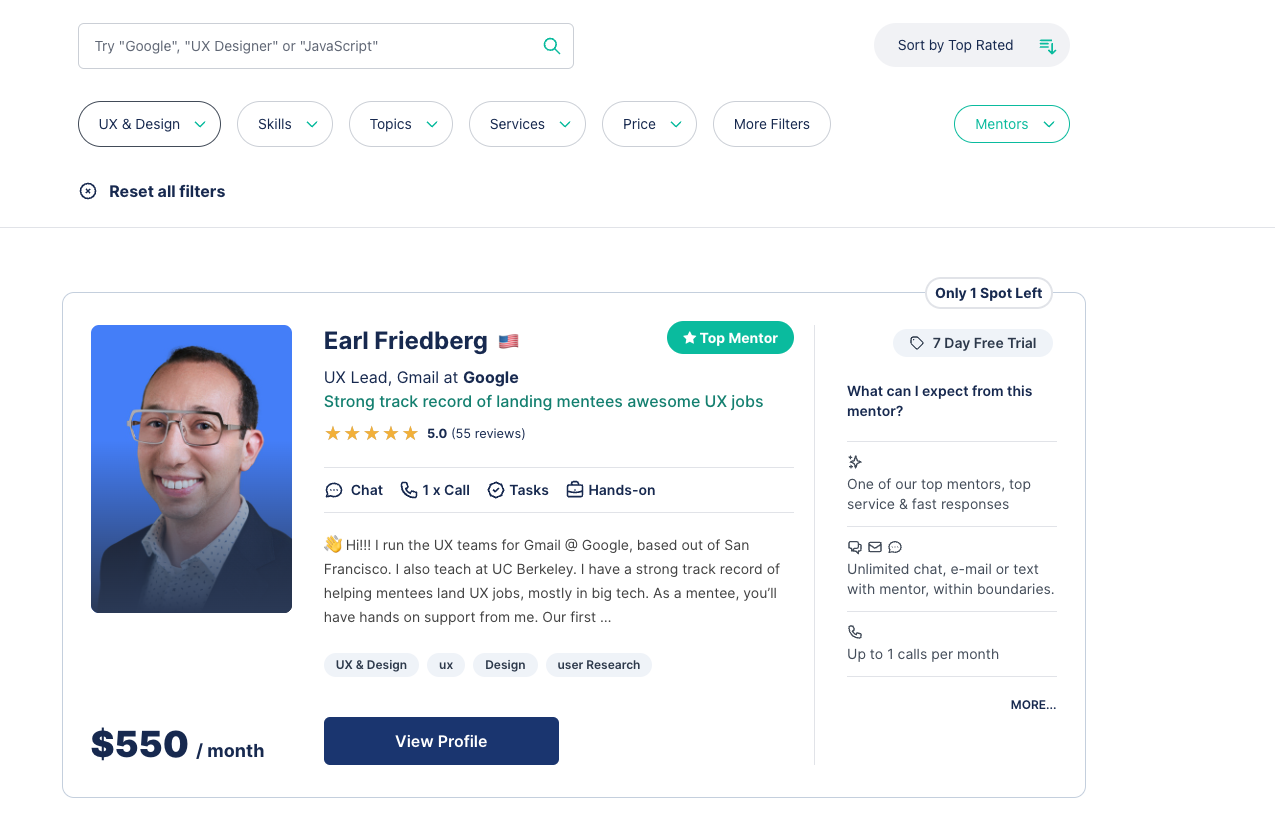Toggle the user Research tag

point(598,664)
